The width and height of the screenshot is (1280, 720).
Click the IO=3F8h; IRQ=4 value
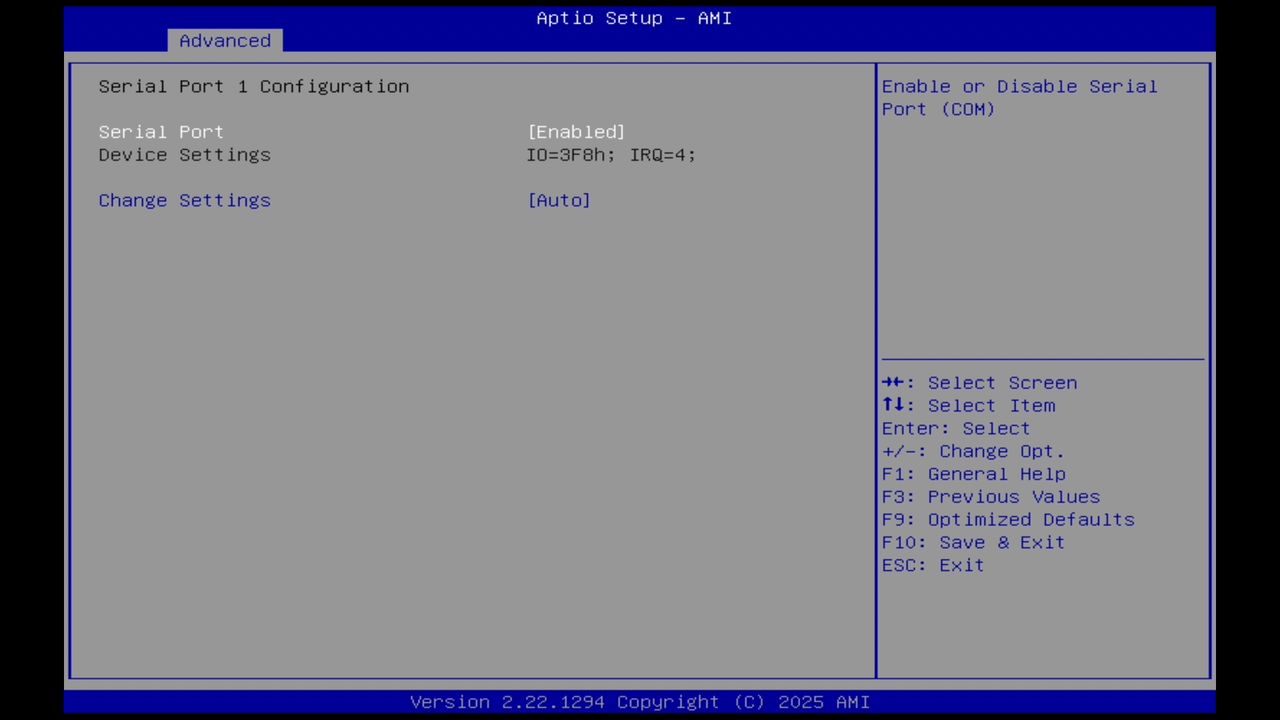point(610,154)
